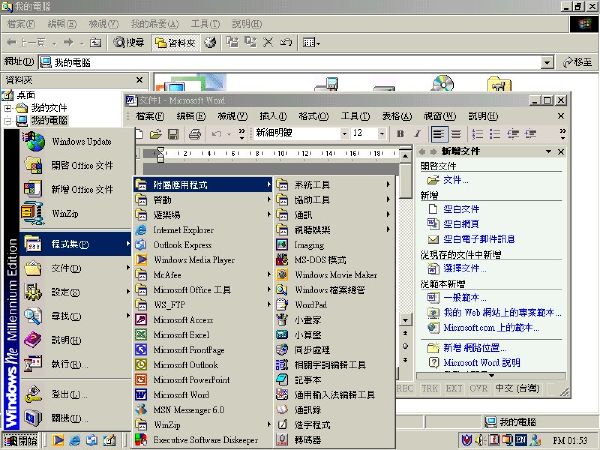The height and width of the screenshot is (450, 600).
Task: Open Word 插入(I) menu
Action: click(x=273, y=116)
